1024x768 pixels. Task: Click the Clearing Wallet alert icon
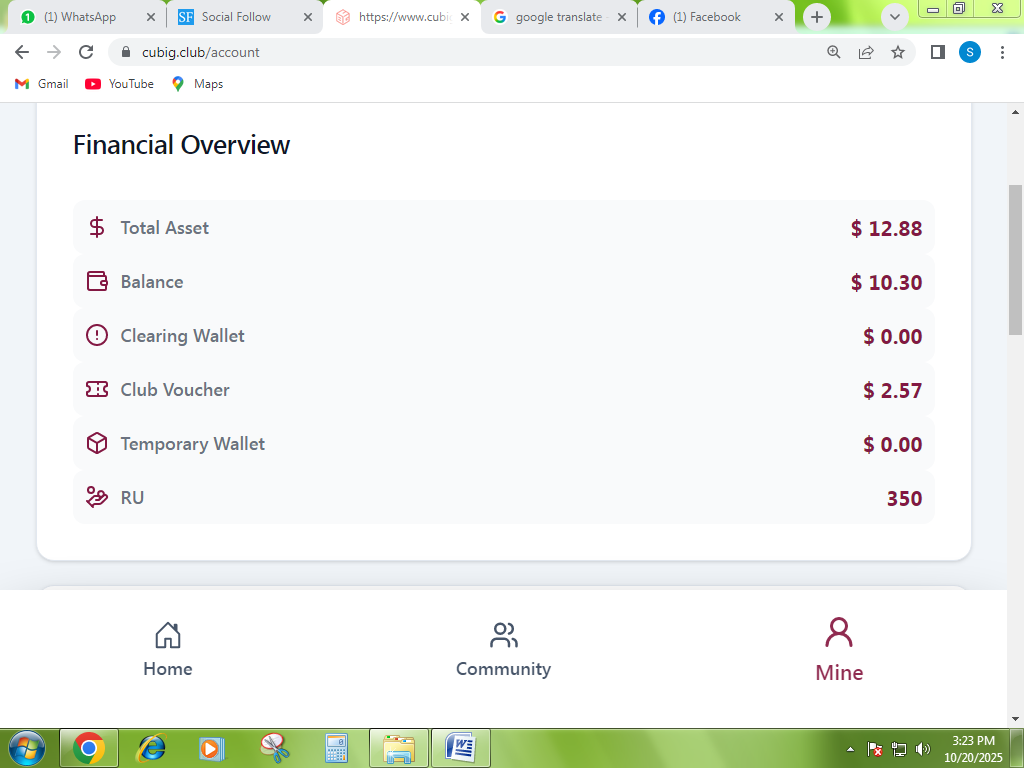(97, 336)
